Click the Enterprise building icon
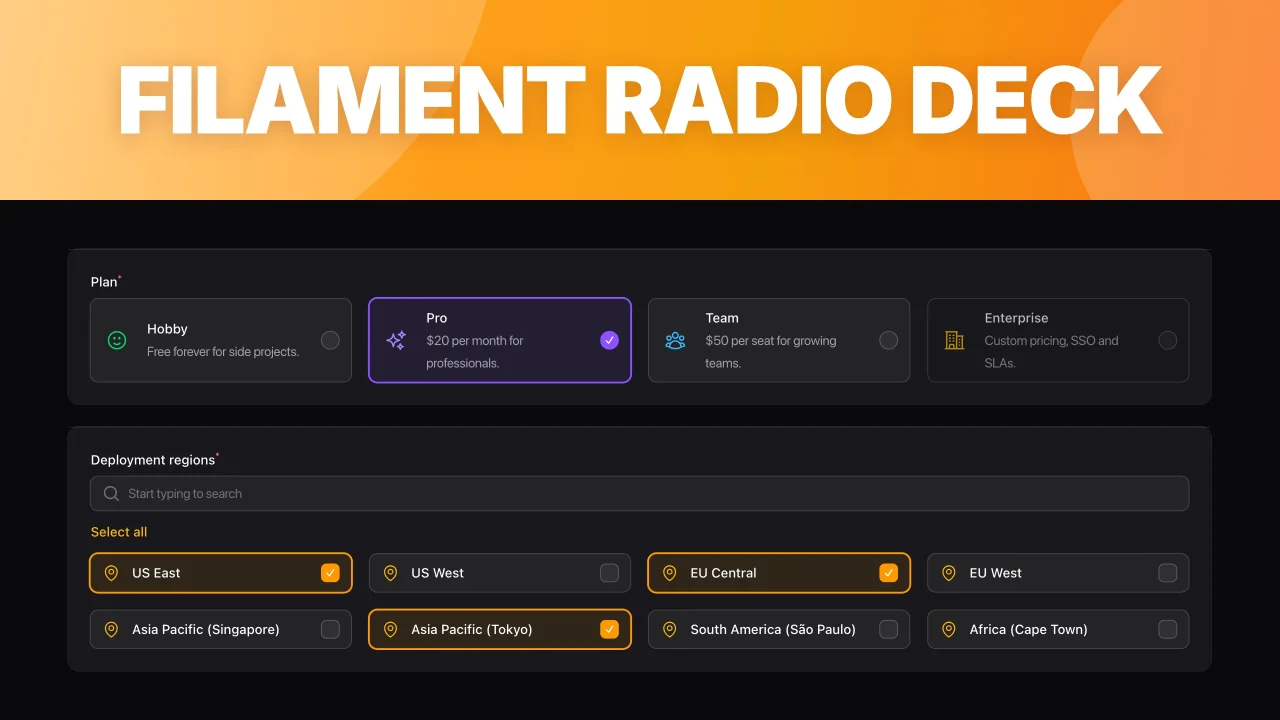This screenshot has height=720, width=1280. click(x=954, y=340)
